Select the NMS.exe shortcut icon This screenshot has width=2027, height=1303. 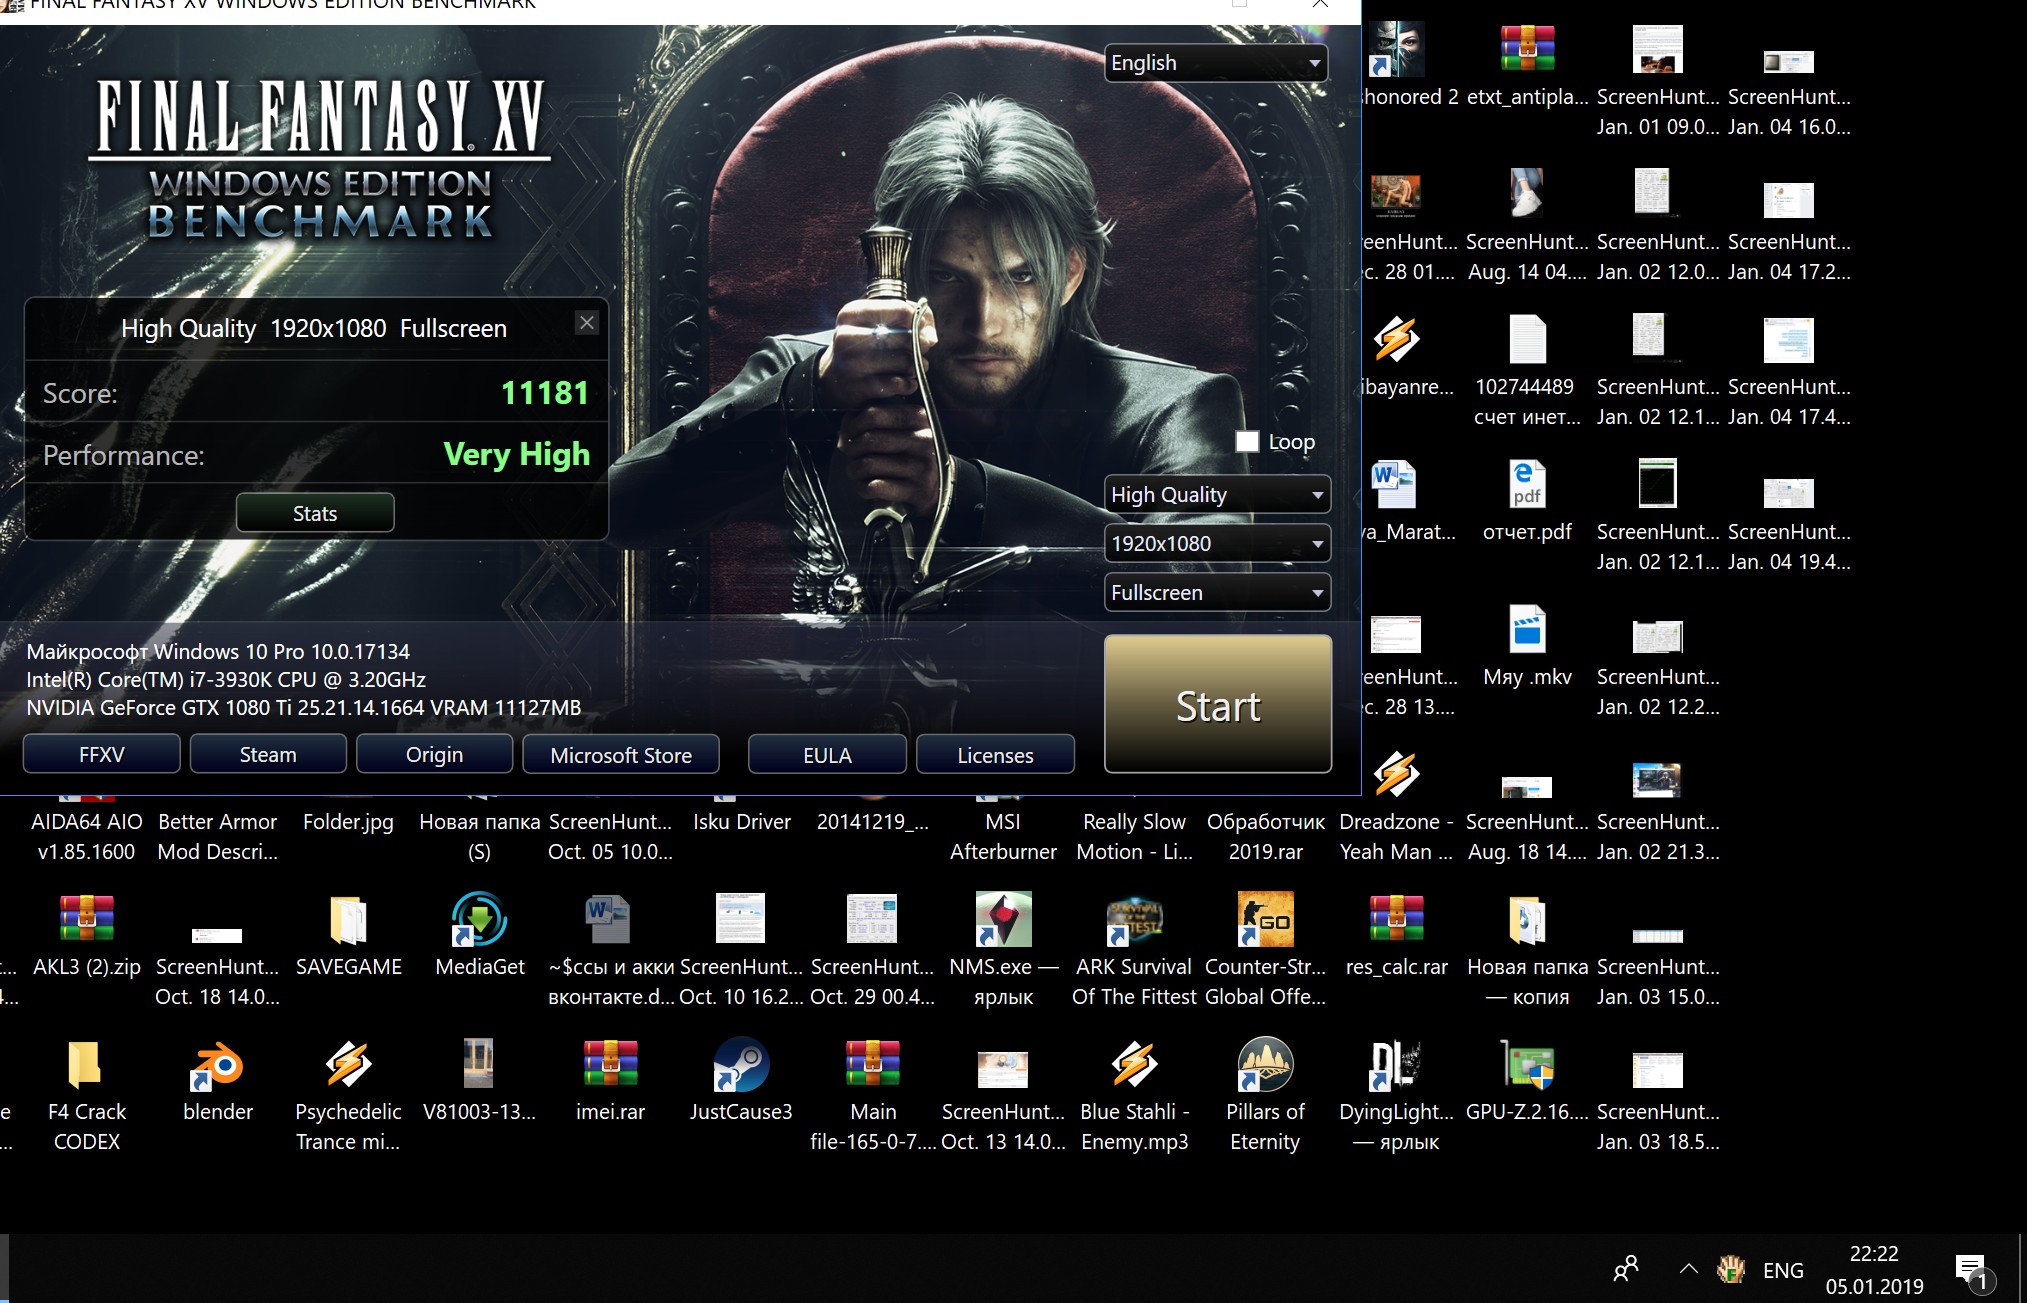1003,920
